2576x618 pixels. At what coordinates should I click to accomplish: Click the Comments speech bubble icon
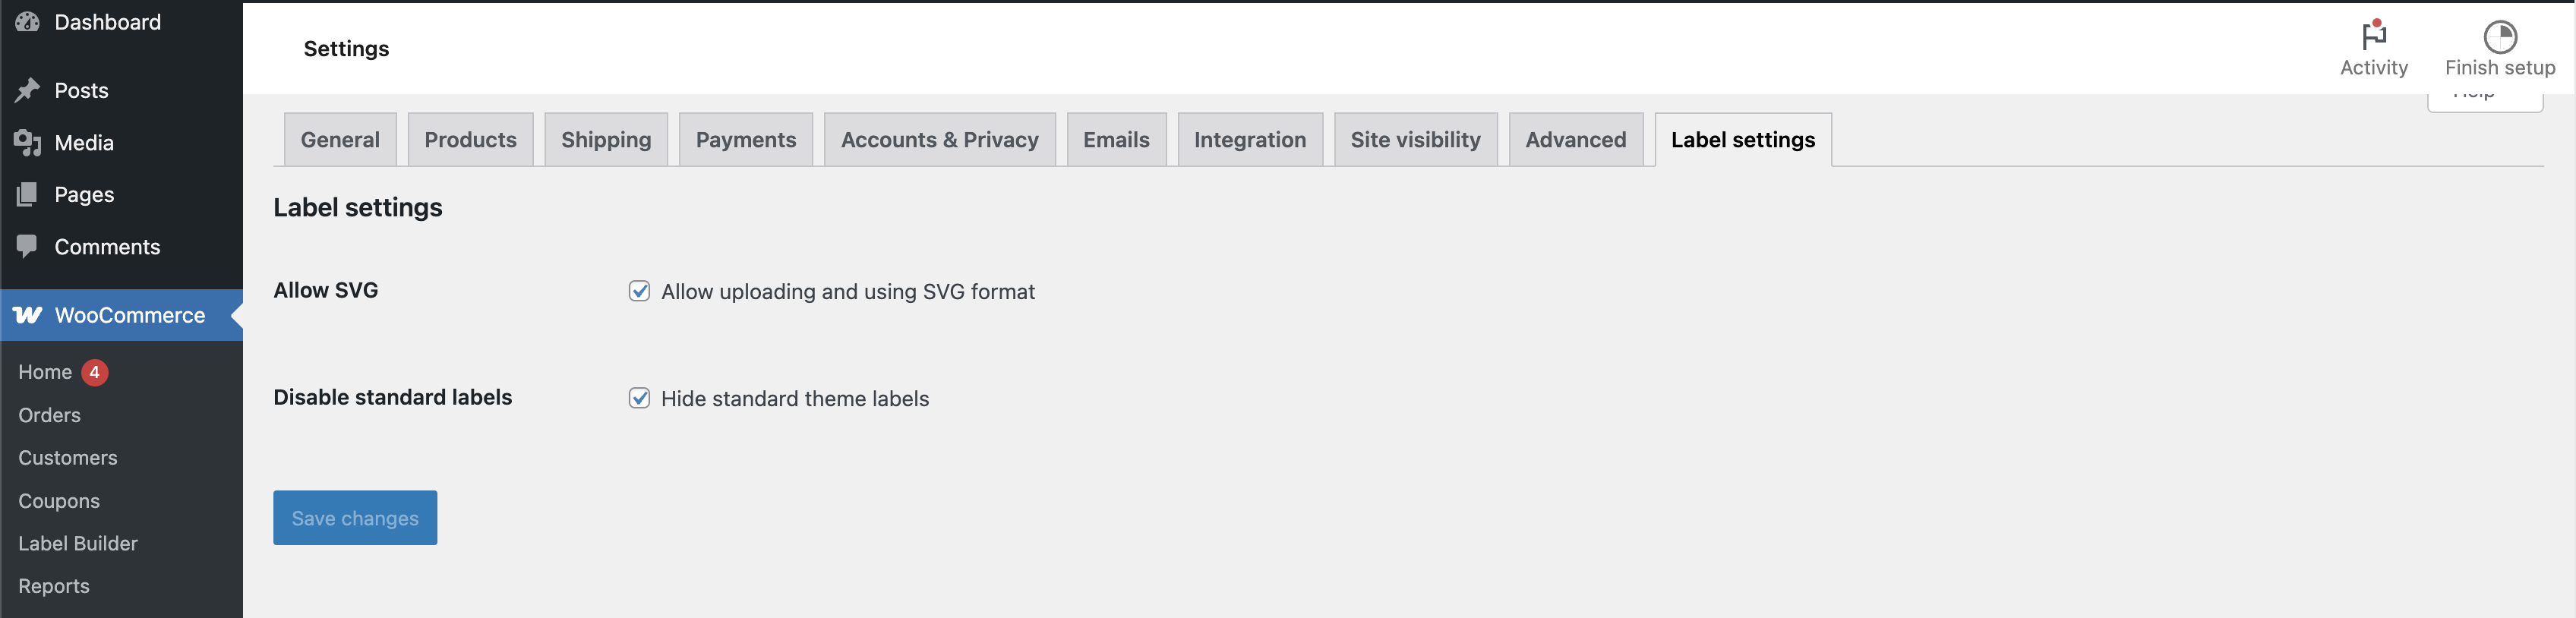pos(27,246)
